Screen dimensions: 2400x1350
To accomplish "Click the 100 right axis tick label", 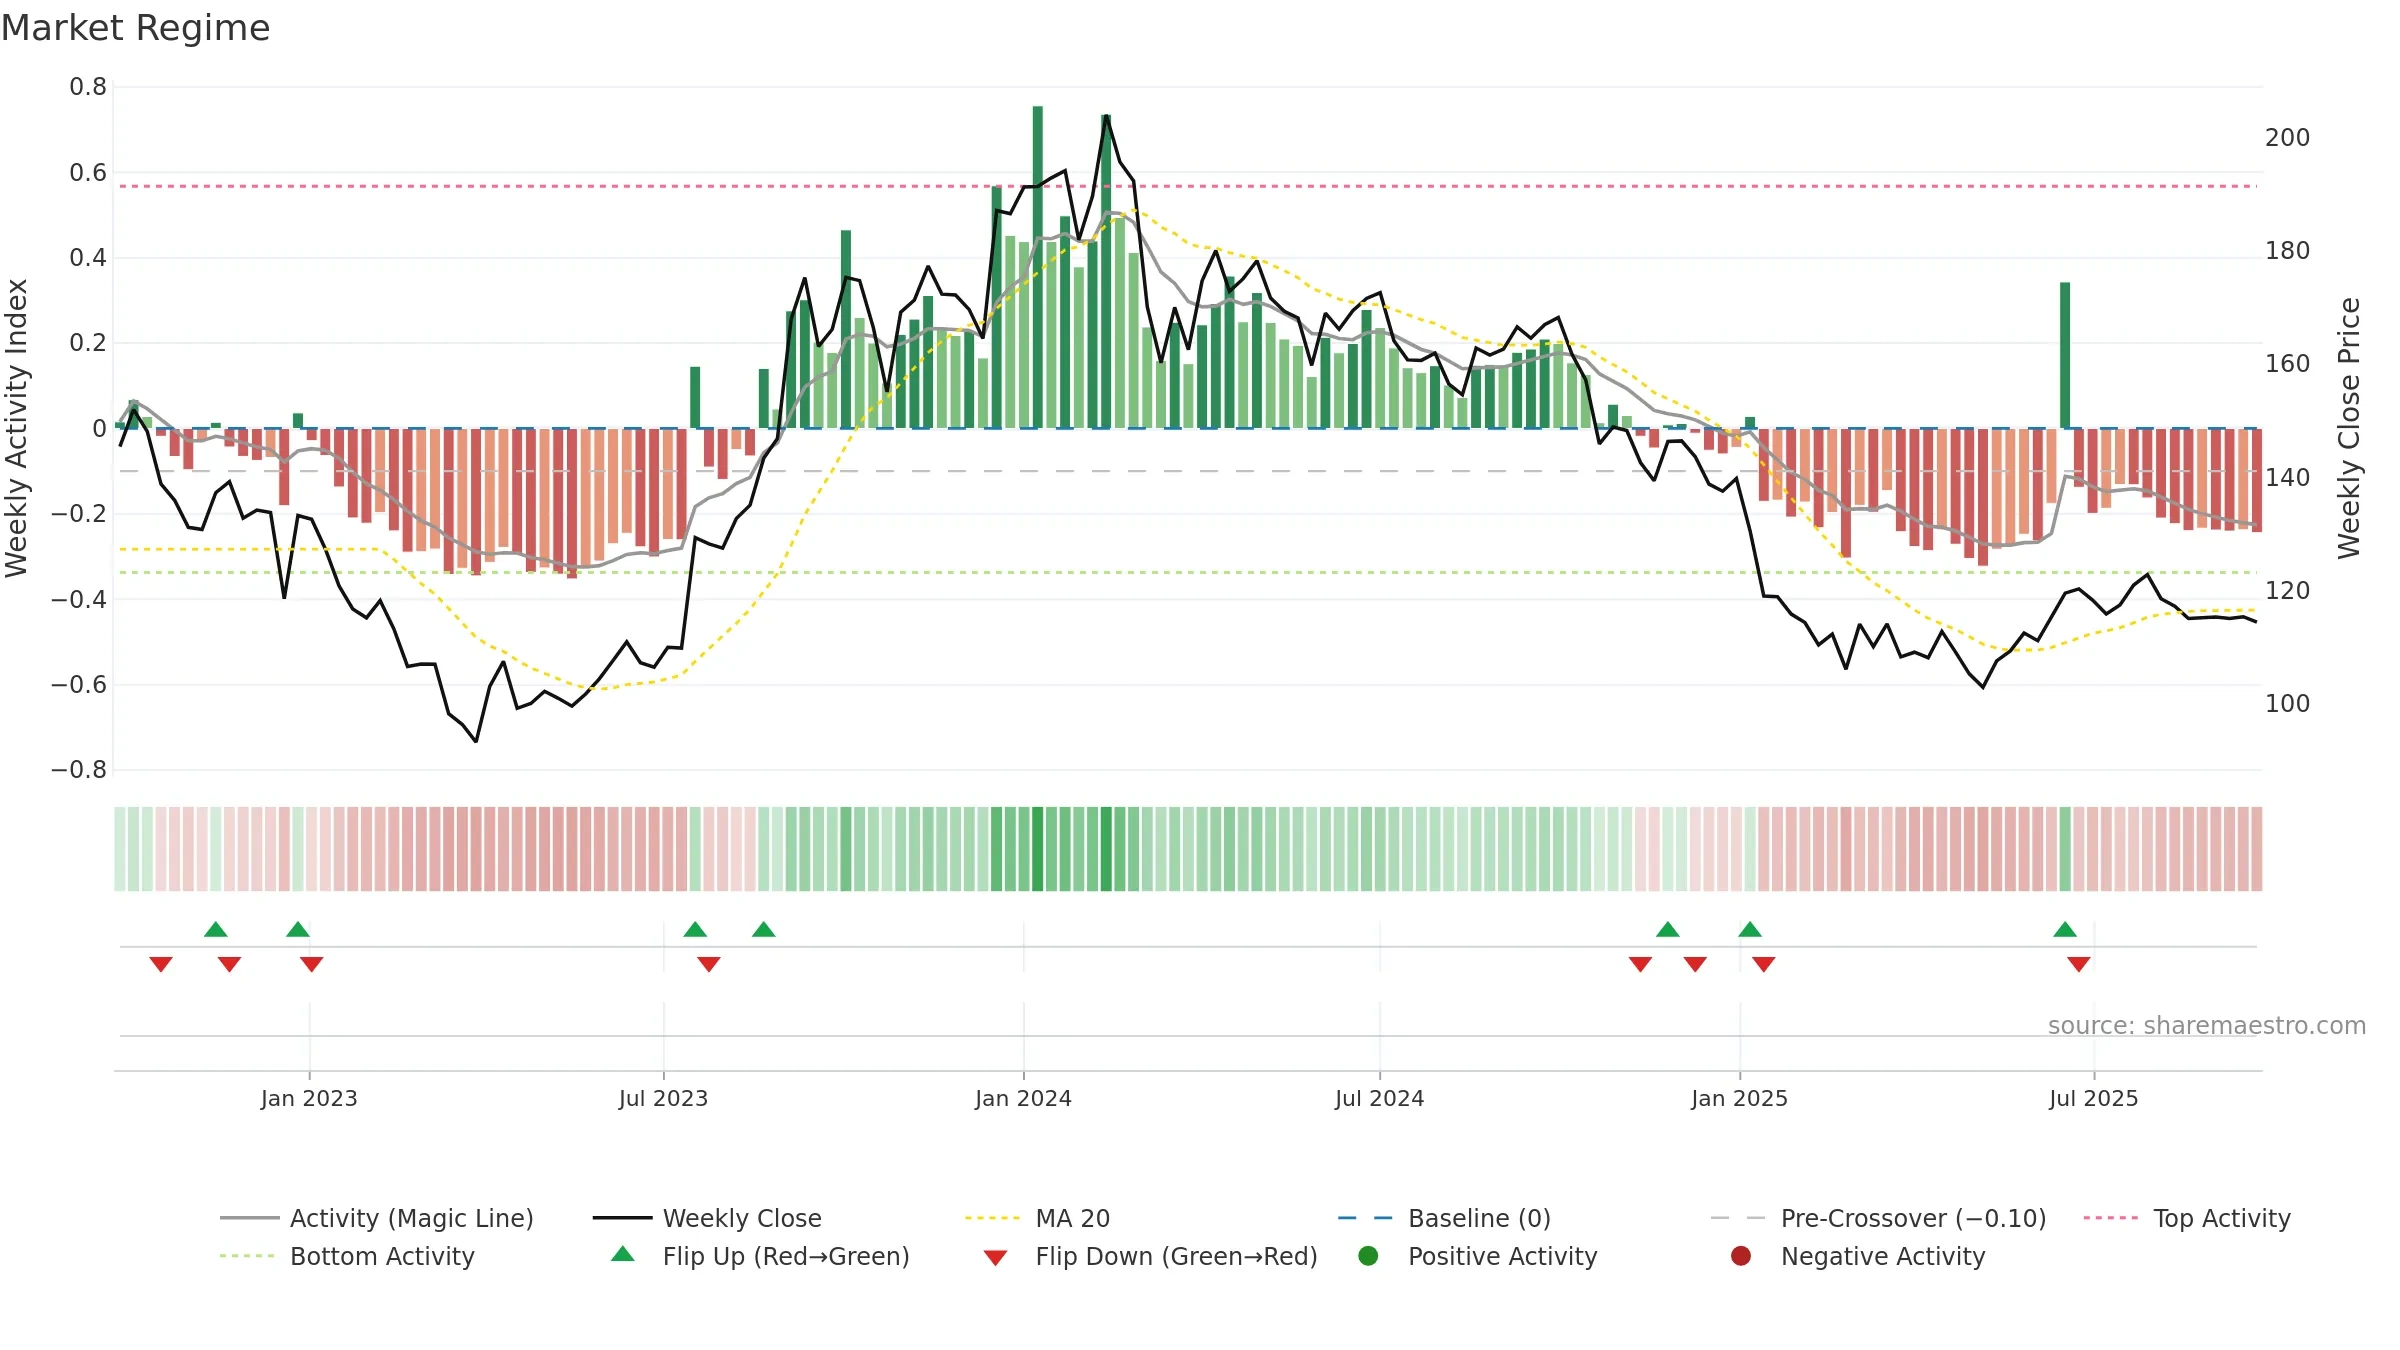I will tap(2287, 704).
